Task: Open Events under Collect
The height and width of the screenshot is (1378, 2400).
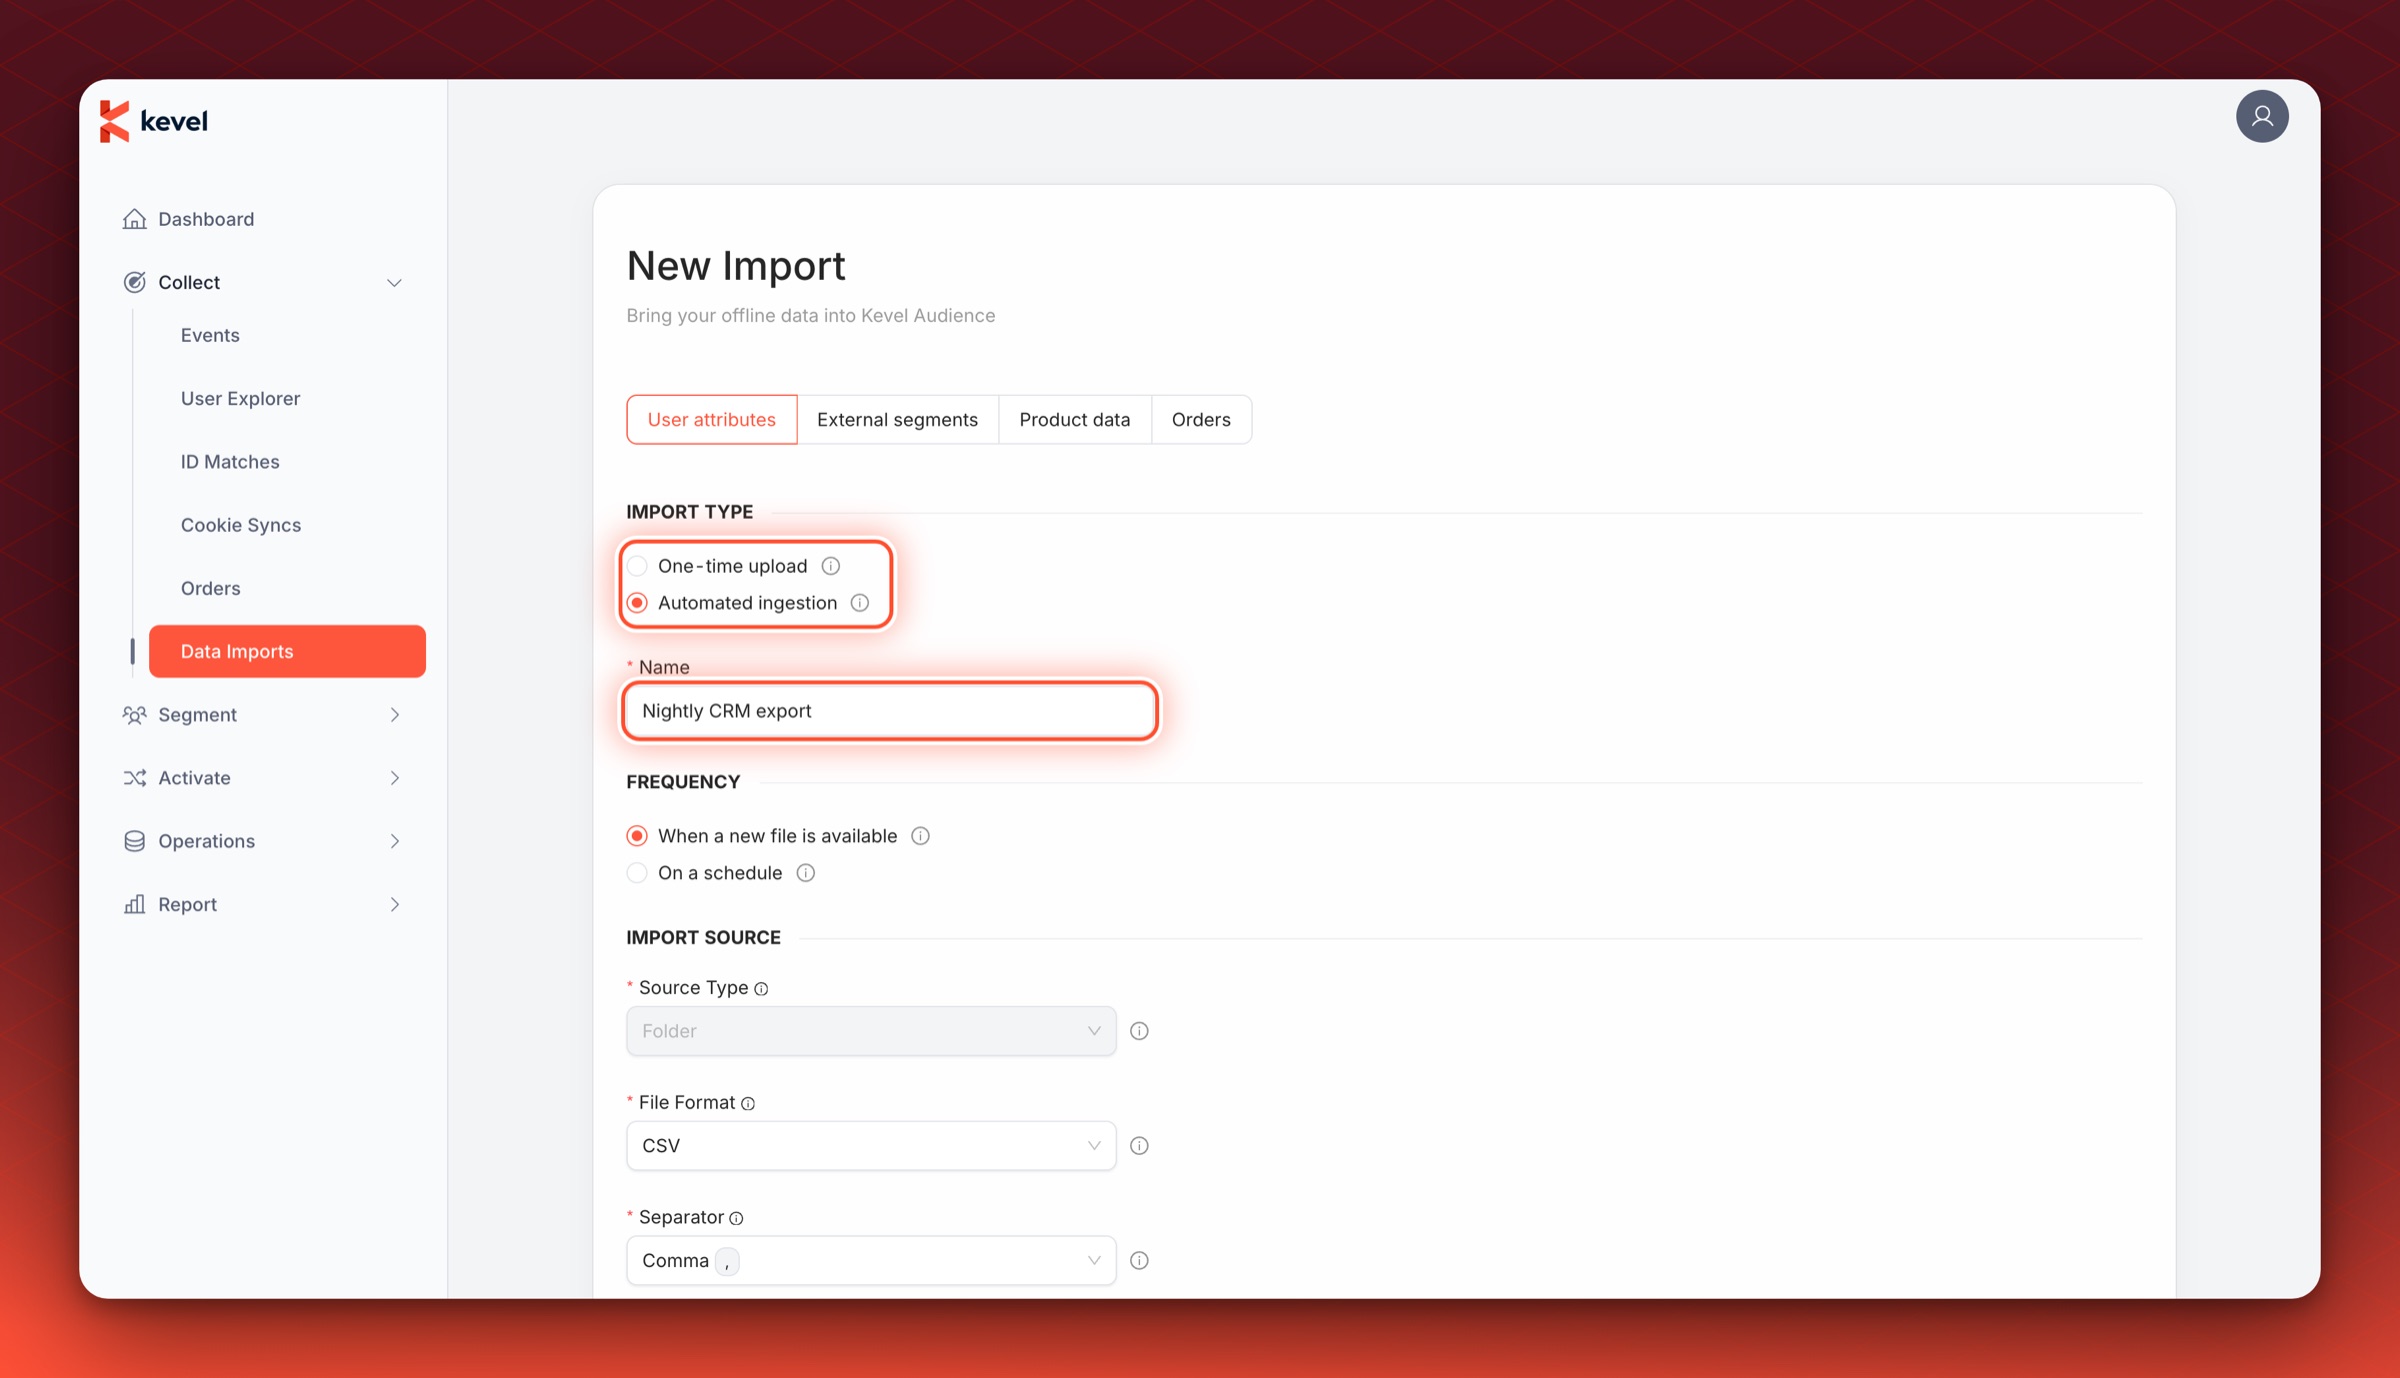Action: click(210, 335)
